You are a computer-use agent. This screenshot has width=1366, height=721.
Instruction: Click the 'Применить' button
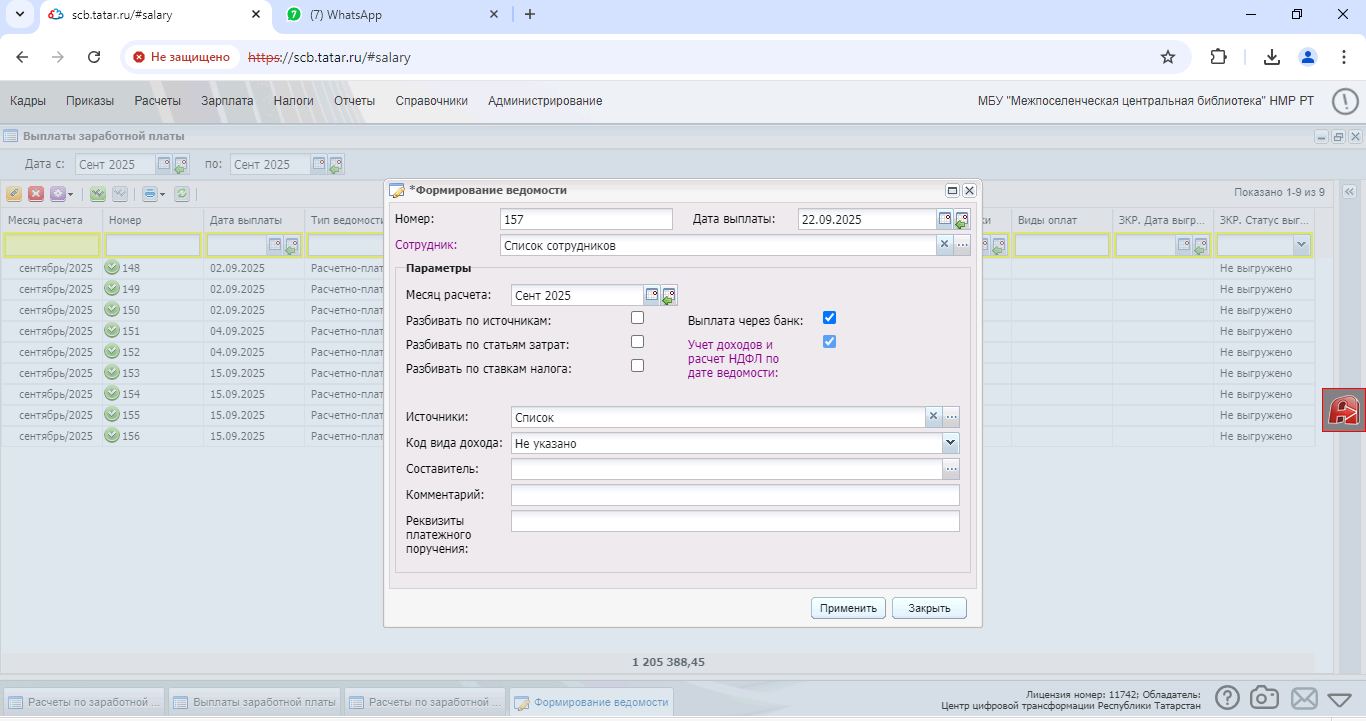pos(848,608)
